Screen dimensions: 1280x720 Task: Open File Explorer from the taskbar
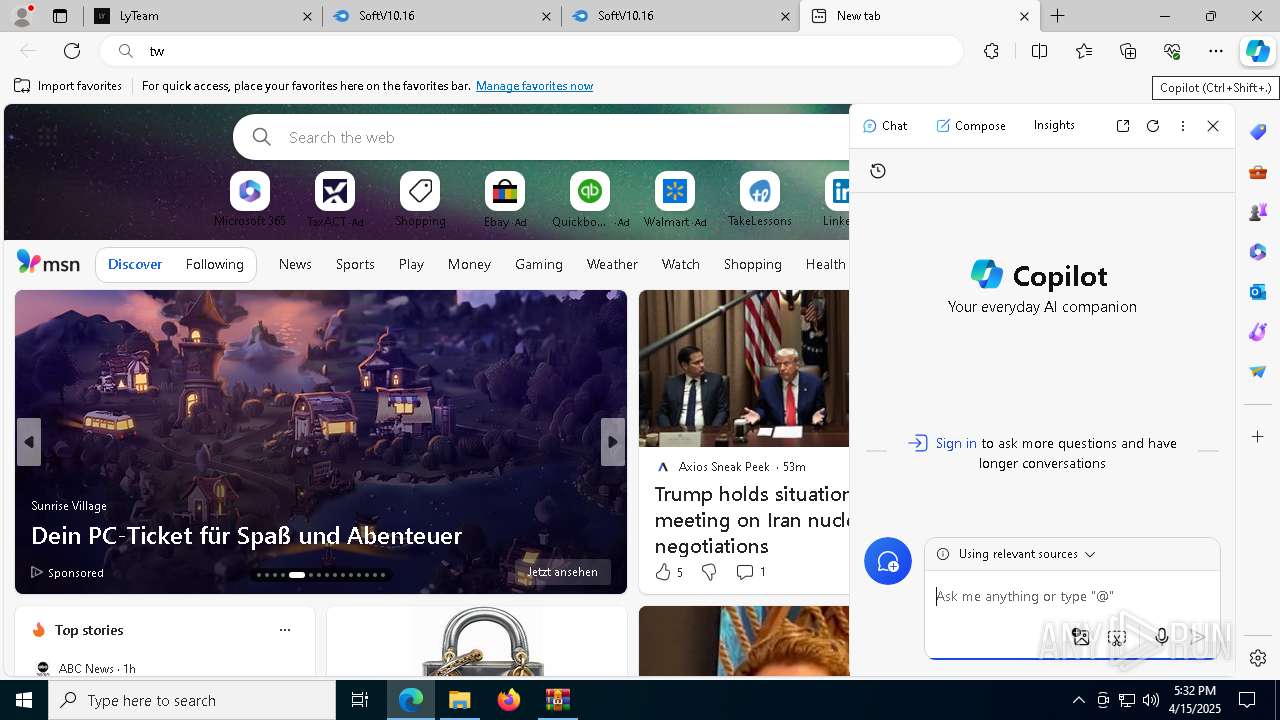pyautogui.click(x=460, y=700)
